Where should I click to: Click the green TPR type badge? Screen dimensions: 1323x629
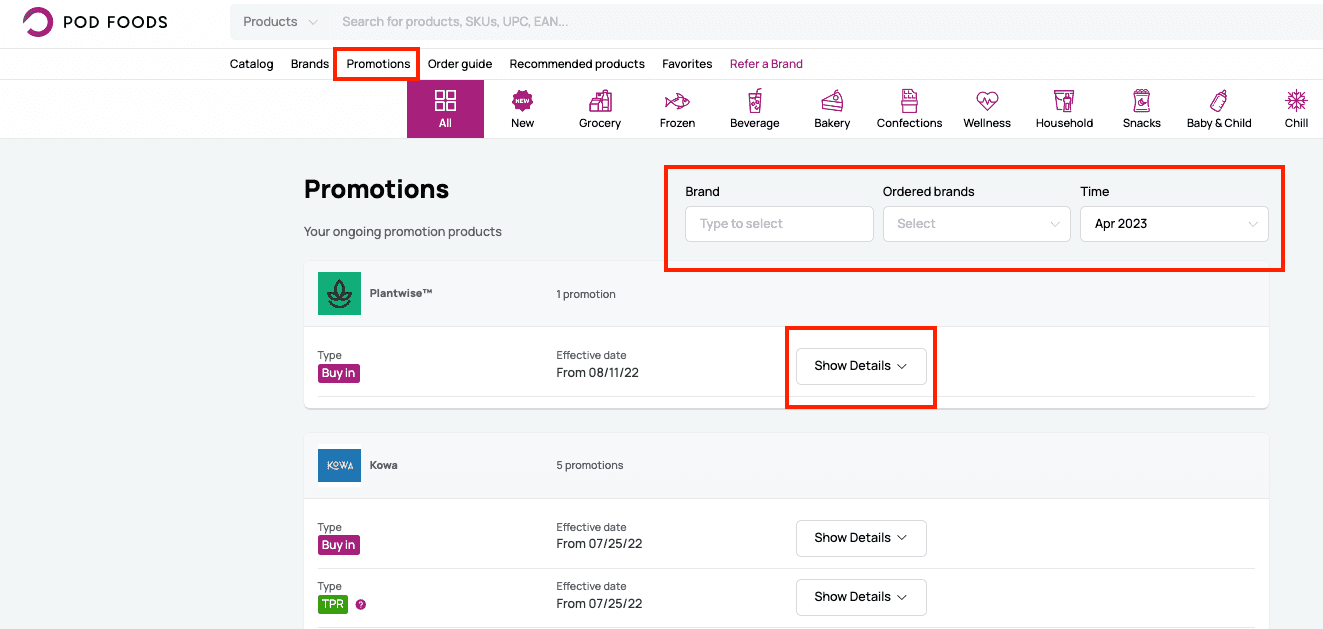click(332, 604)
